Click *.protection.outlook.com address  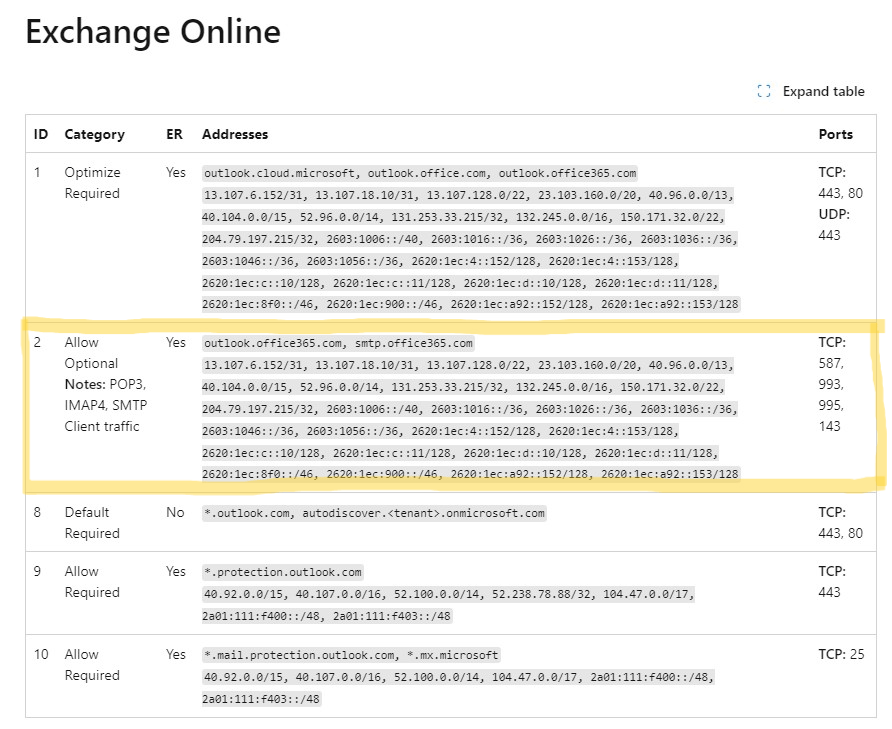(x=283, y=573)
